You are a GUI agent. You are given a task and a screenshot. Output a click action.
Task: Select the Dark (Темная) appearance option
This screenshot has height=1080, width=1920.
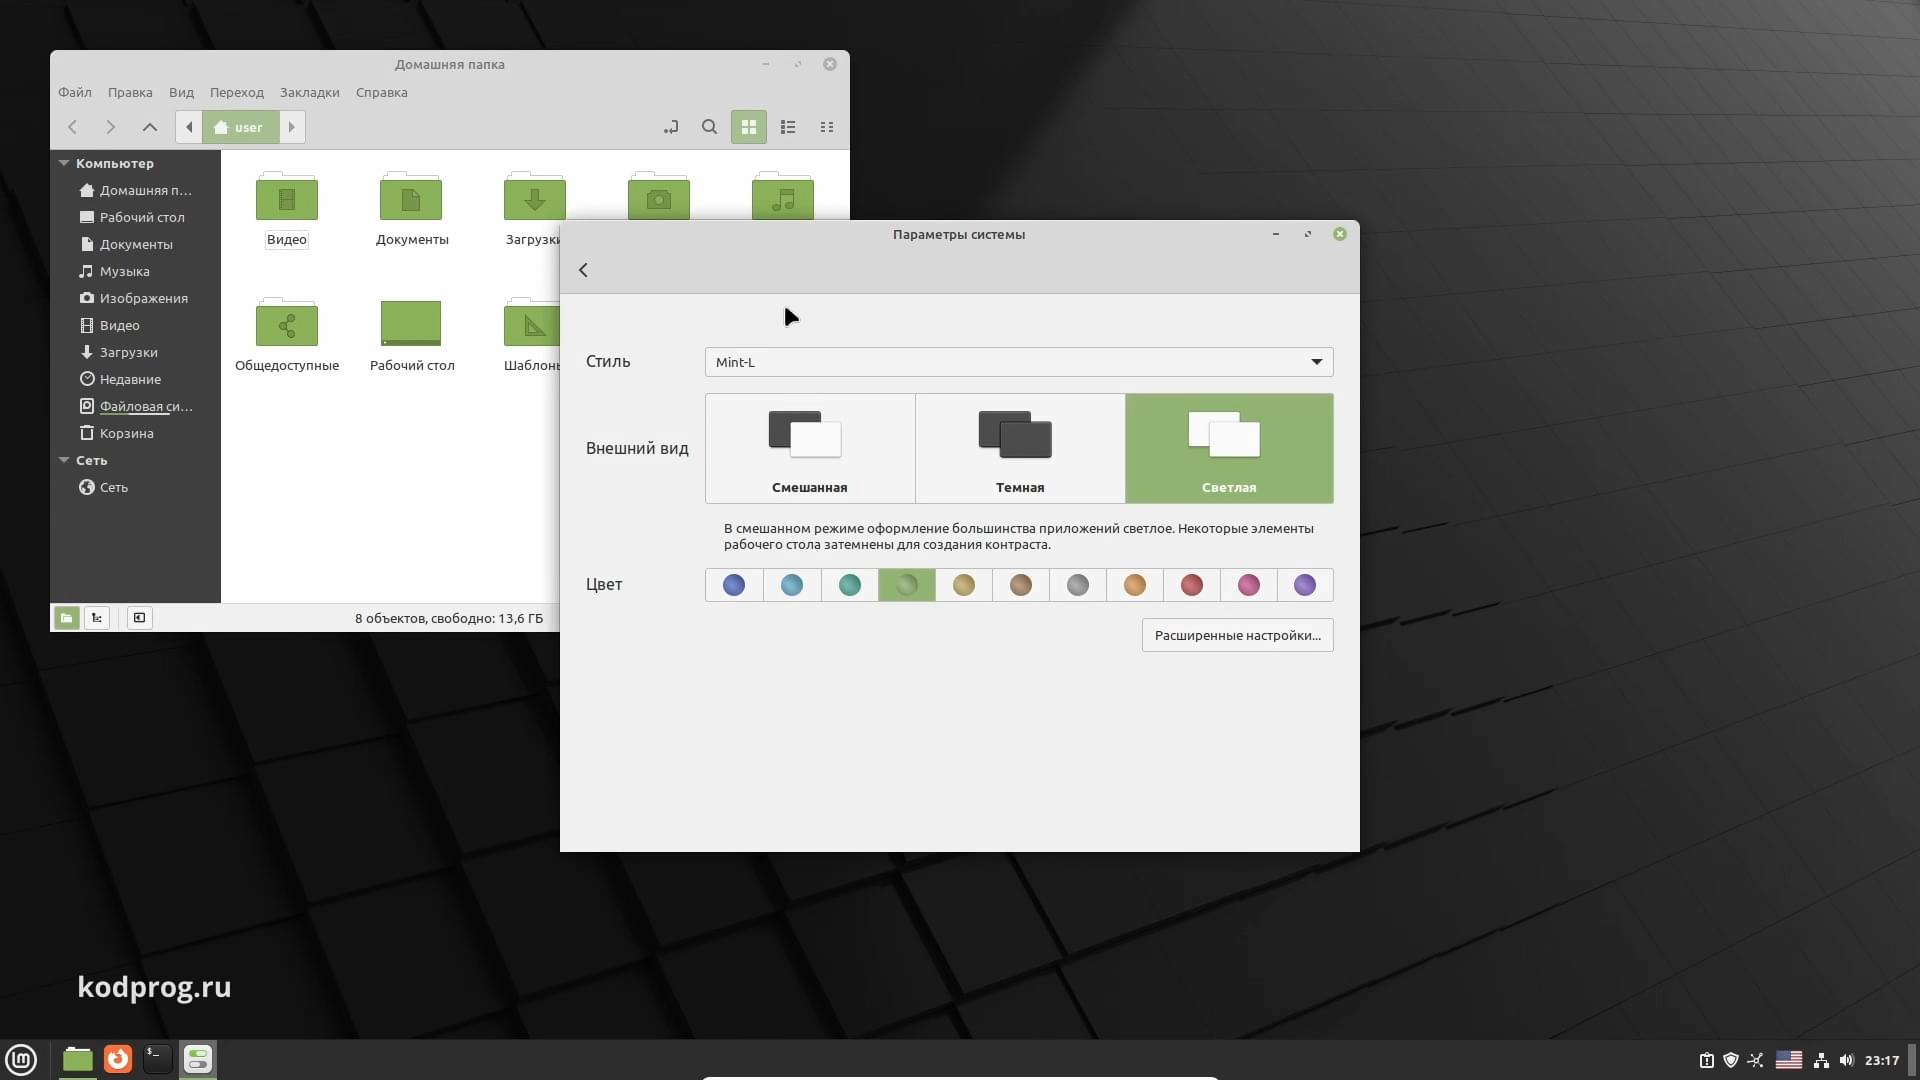point(1020,448)
